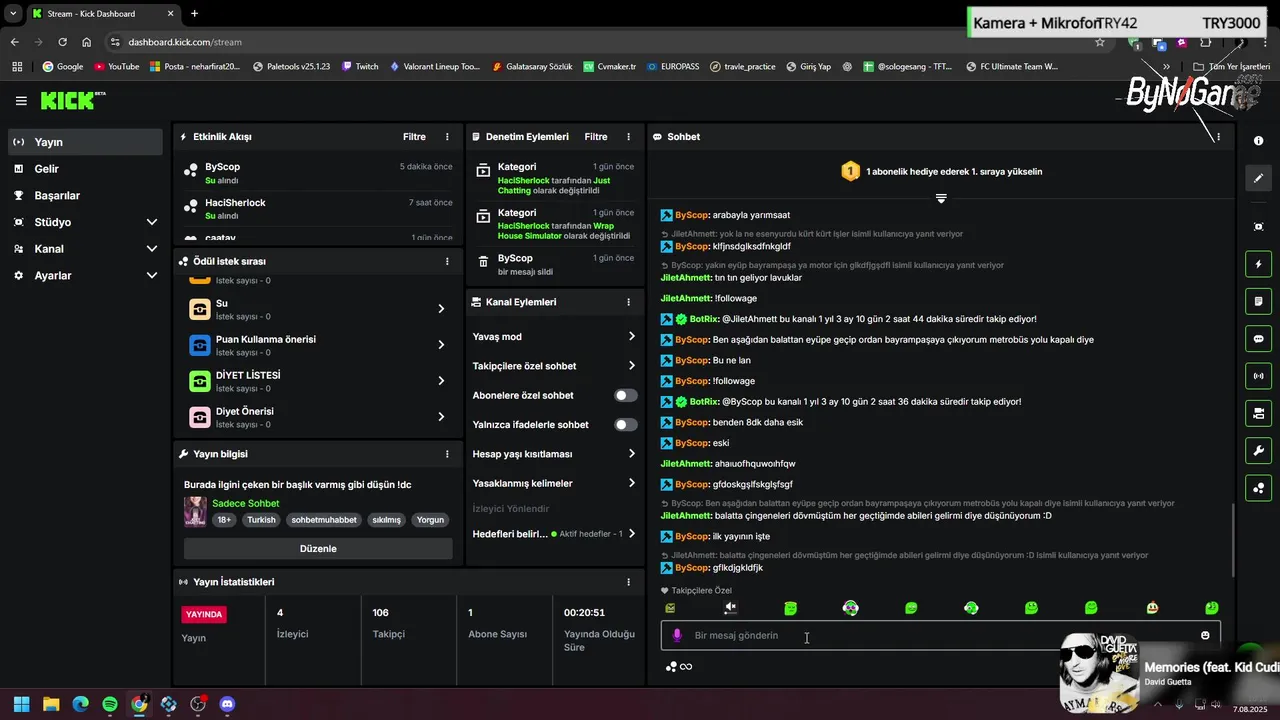
Task: Click the three-dots reward icon at sidebar bottom
Action: pyautogui.click(x=1258, y=488)
